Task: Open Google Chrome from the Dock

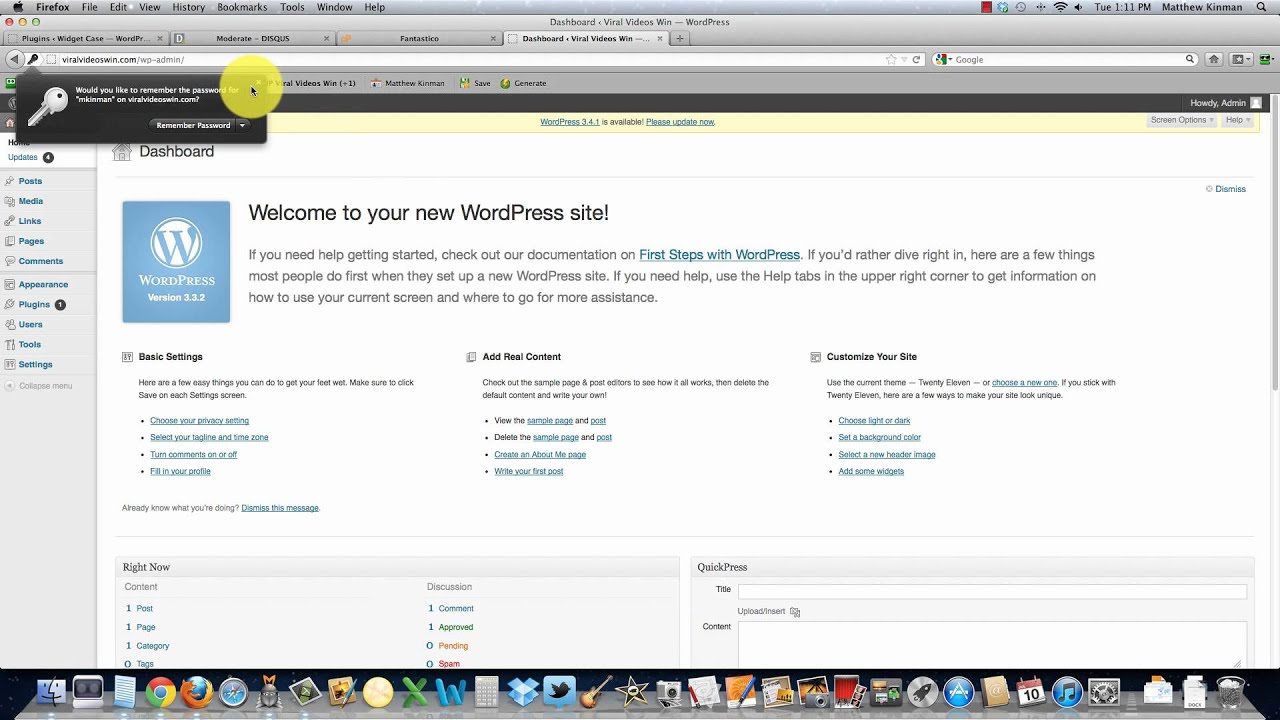Action: pyautogui.click(x=160, y=692)
